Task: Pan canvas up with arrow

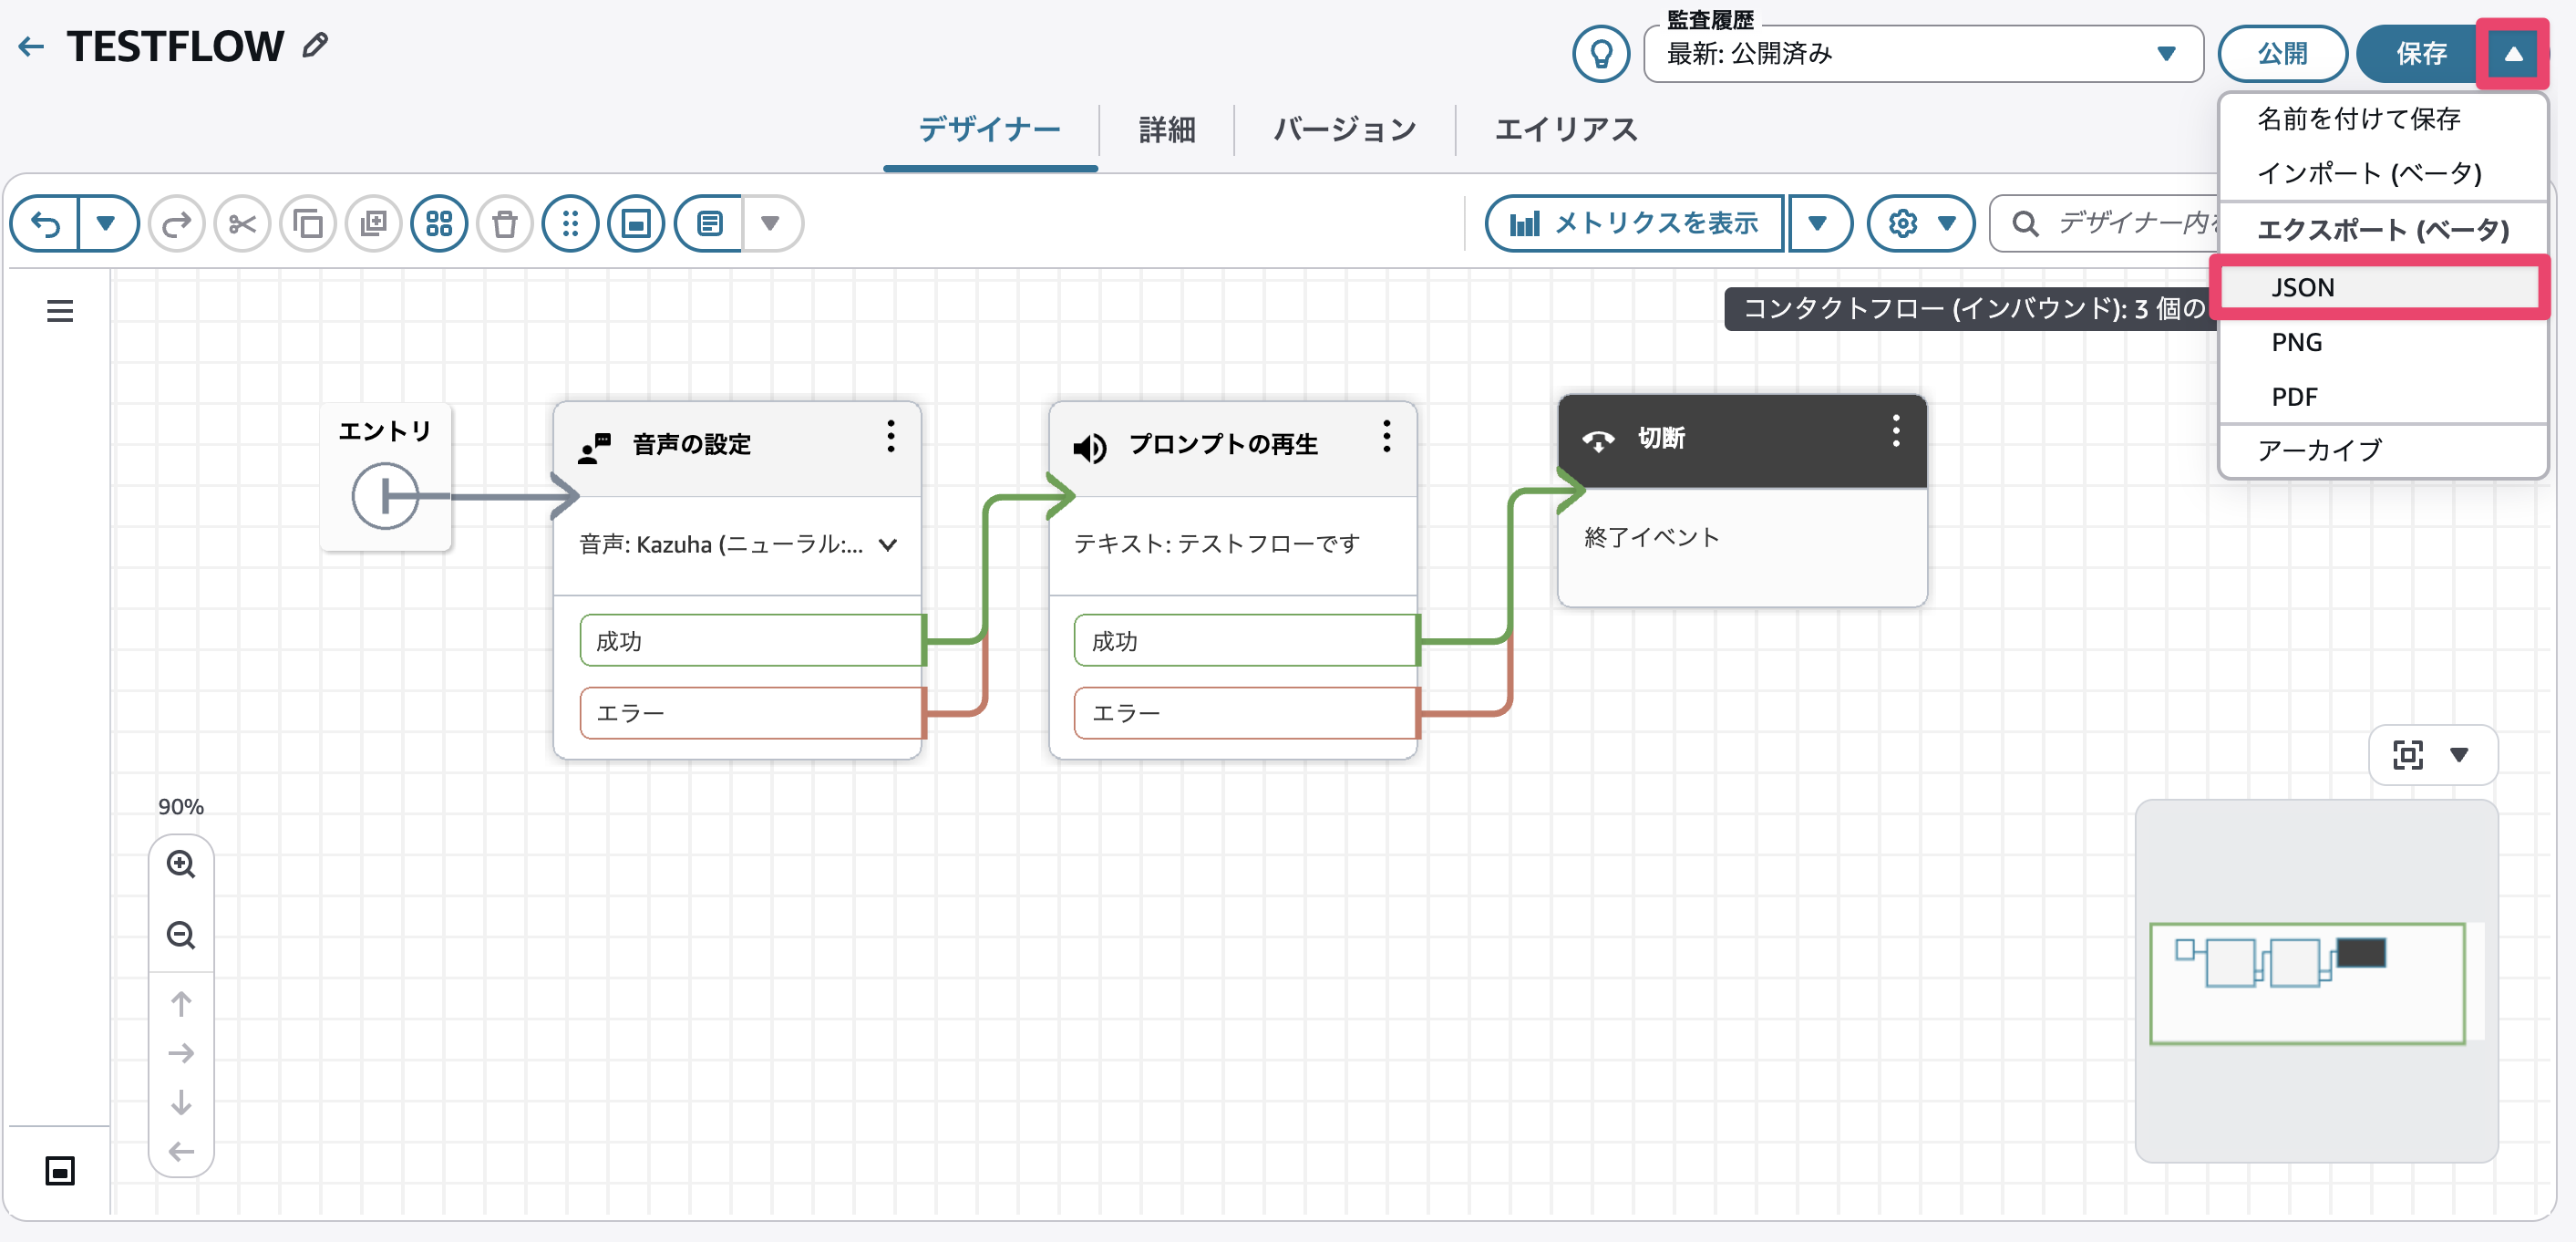Action: (x=181, y=1004)
